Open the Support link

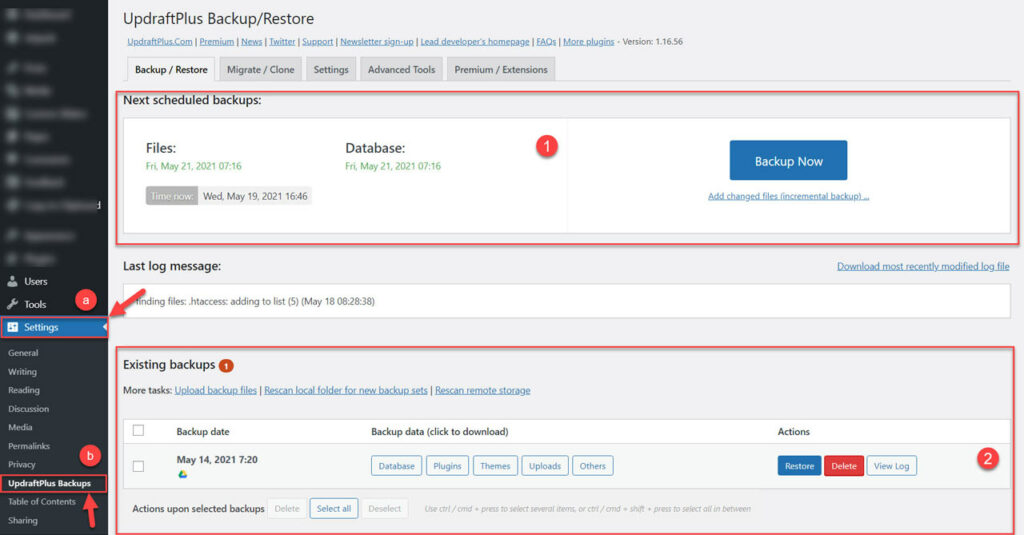317,42
